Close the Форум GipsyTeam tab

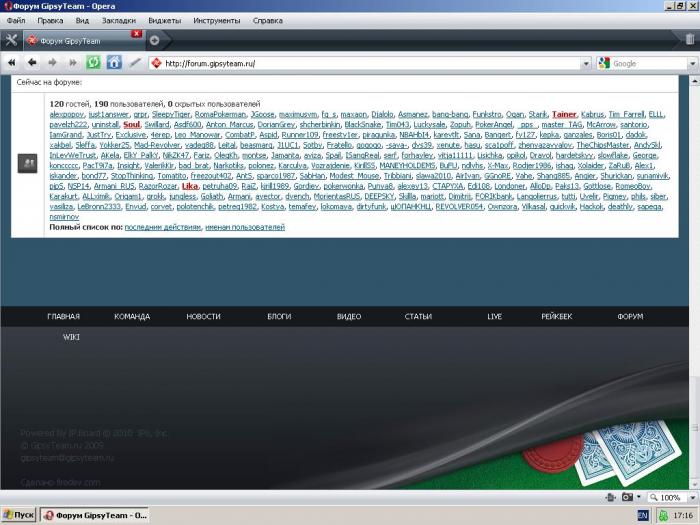pos(137,34)
